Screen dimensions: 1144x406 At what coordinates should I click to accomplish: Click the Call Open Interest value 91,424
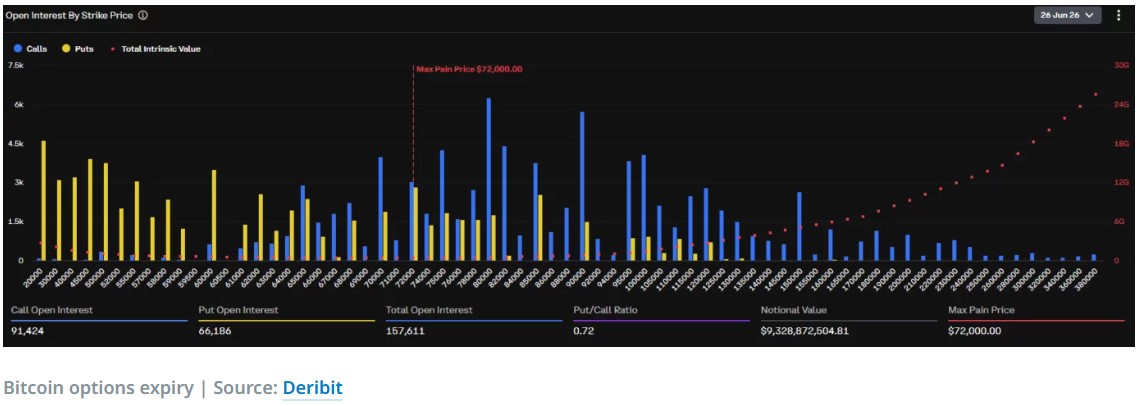coord(26,331)
